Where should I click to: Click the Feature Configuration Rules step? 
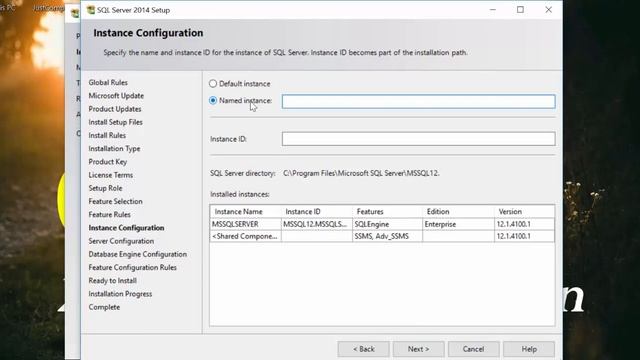(x=133, y=267)
